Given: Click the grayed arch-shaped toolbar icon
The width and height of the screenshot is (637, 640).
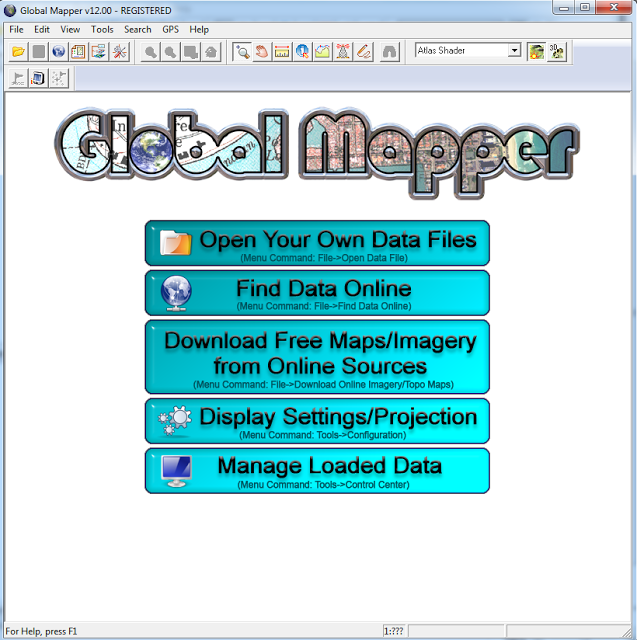Looking at the screenshot, I should (389, 52).
